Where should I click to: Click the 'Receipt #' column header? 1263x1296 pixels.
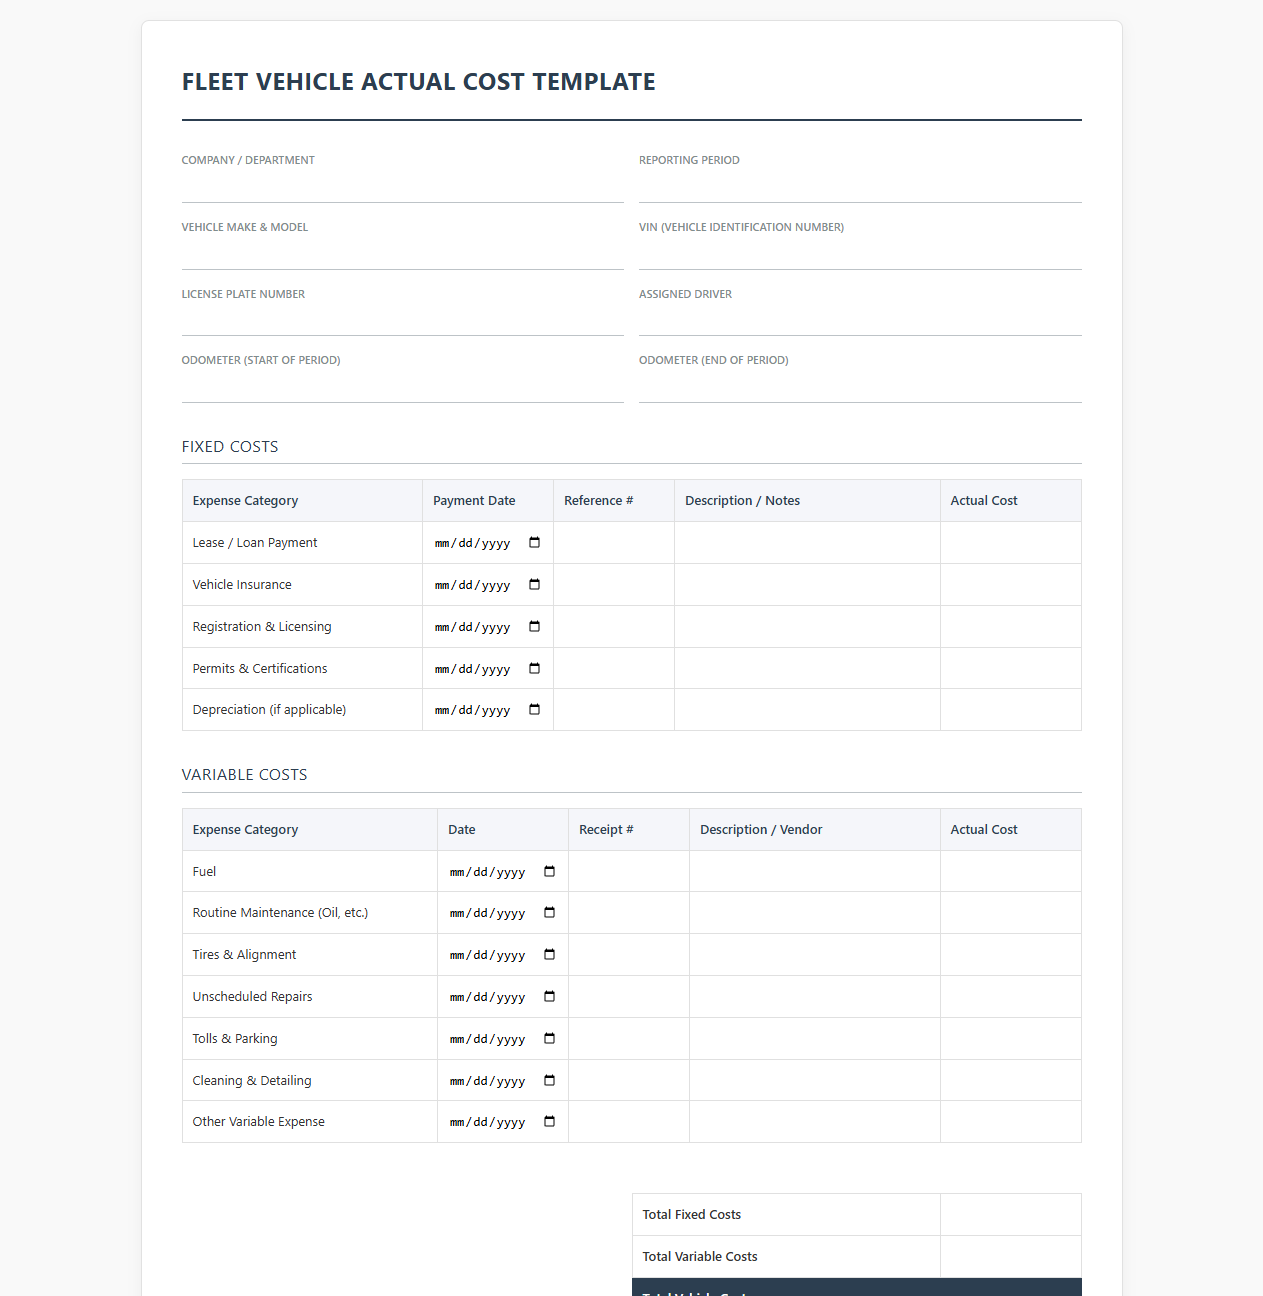(606, 830)
